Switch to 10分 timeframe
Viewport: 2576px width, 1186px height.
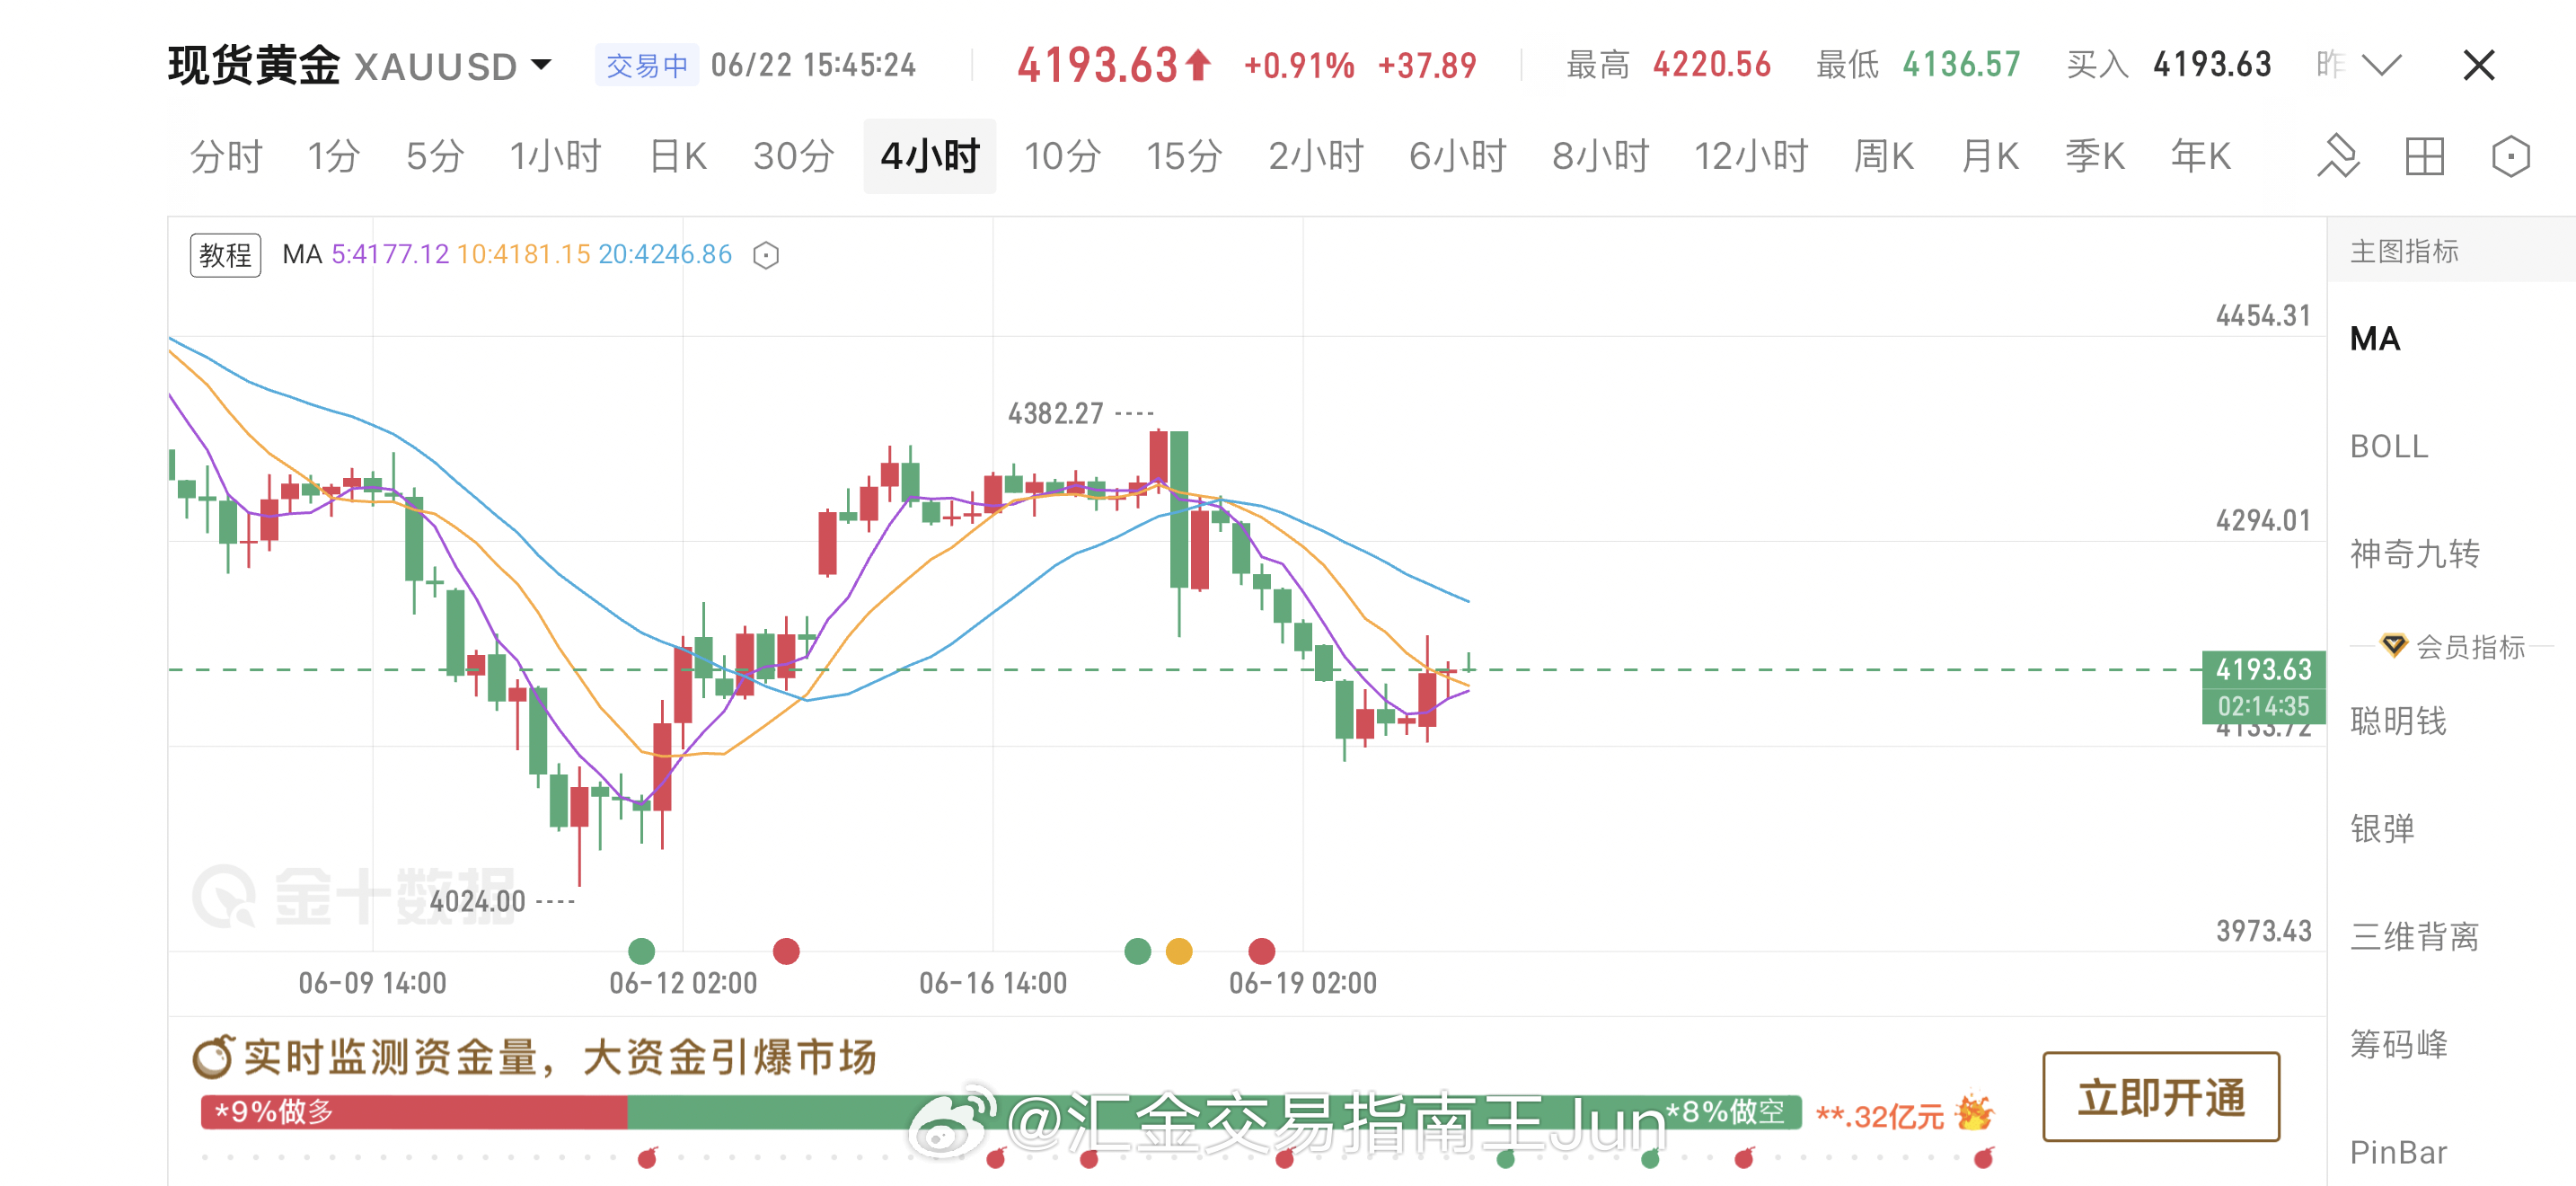click(x=1062, y=156)
